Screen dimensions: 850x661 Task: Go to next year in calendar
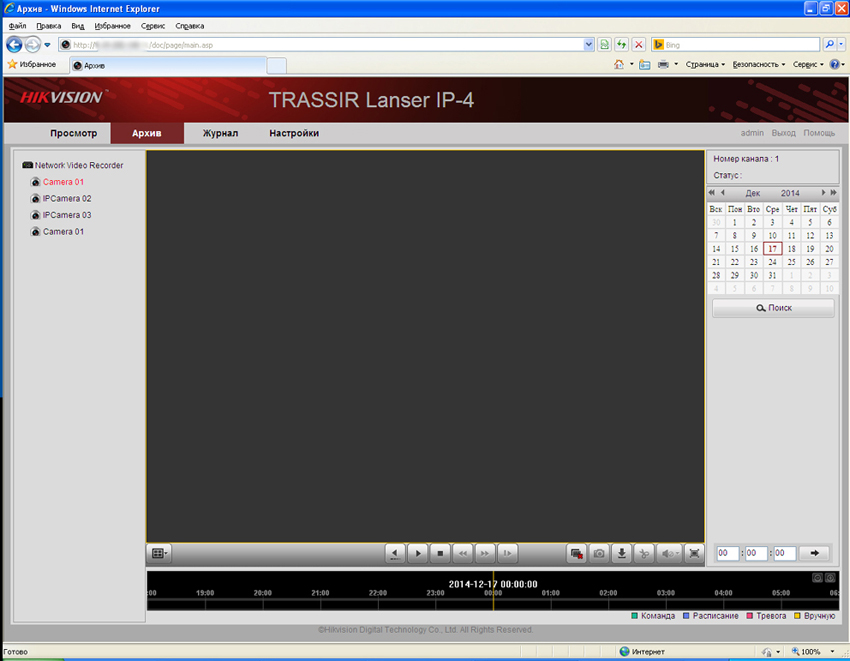point(834,192)
